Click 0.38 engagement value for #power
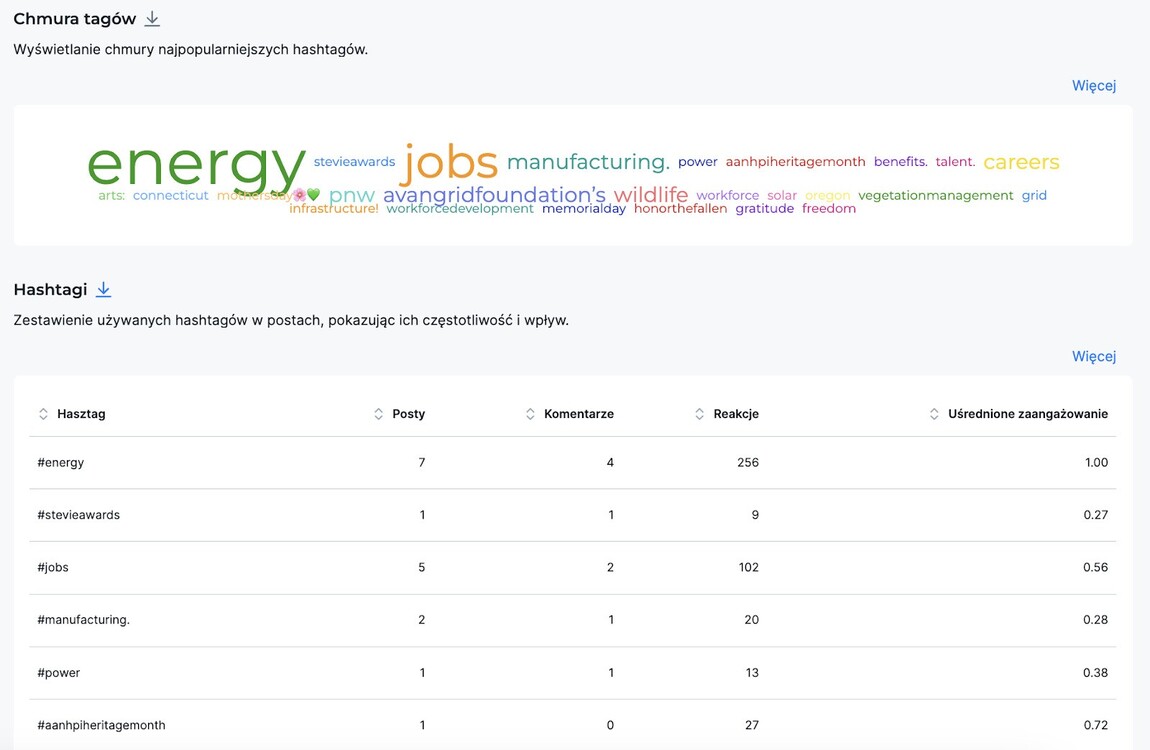Screen dimensions: 1150x750 tap(1096, 673)
